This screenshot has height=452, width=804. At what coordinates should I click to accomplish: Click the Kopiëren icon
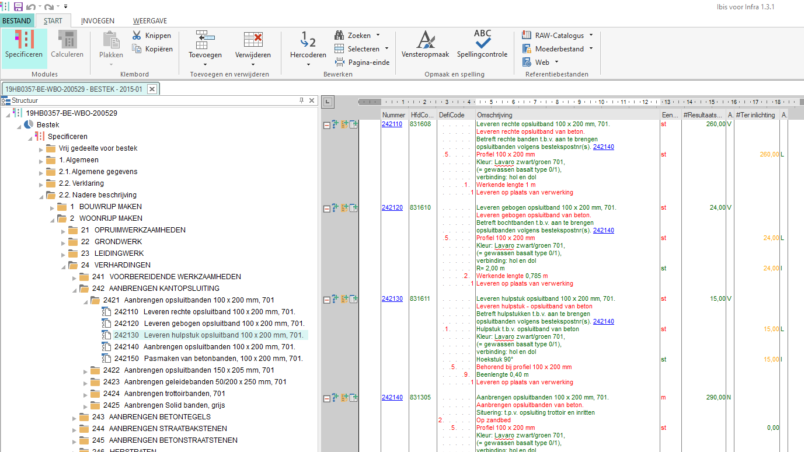coord(137,48)
